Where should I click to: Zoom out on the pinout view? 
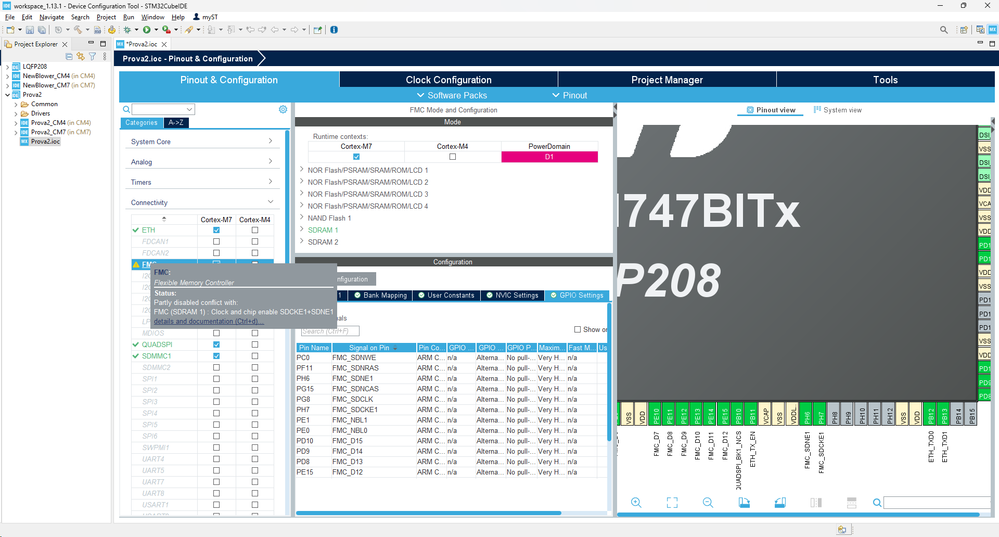click(708, 503)
